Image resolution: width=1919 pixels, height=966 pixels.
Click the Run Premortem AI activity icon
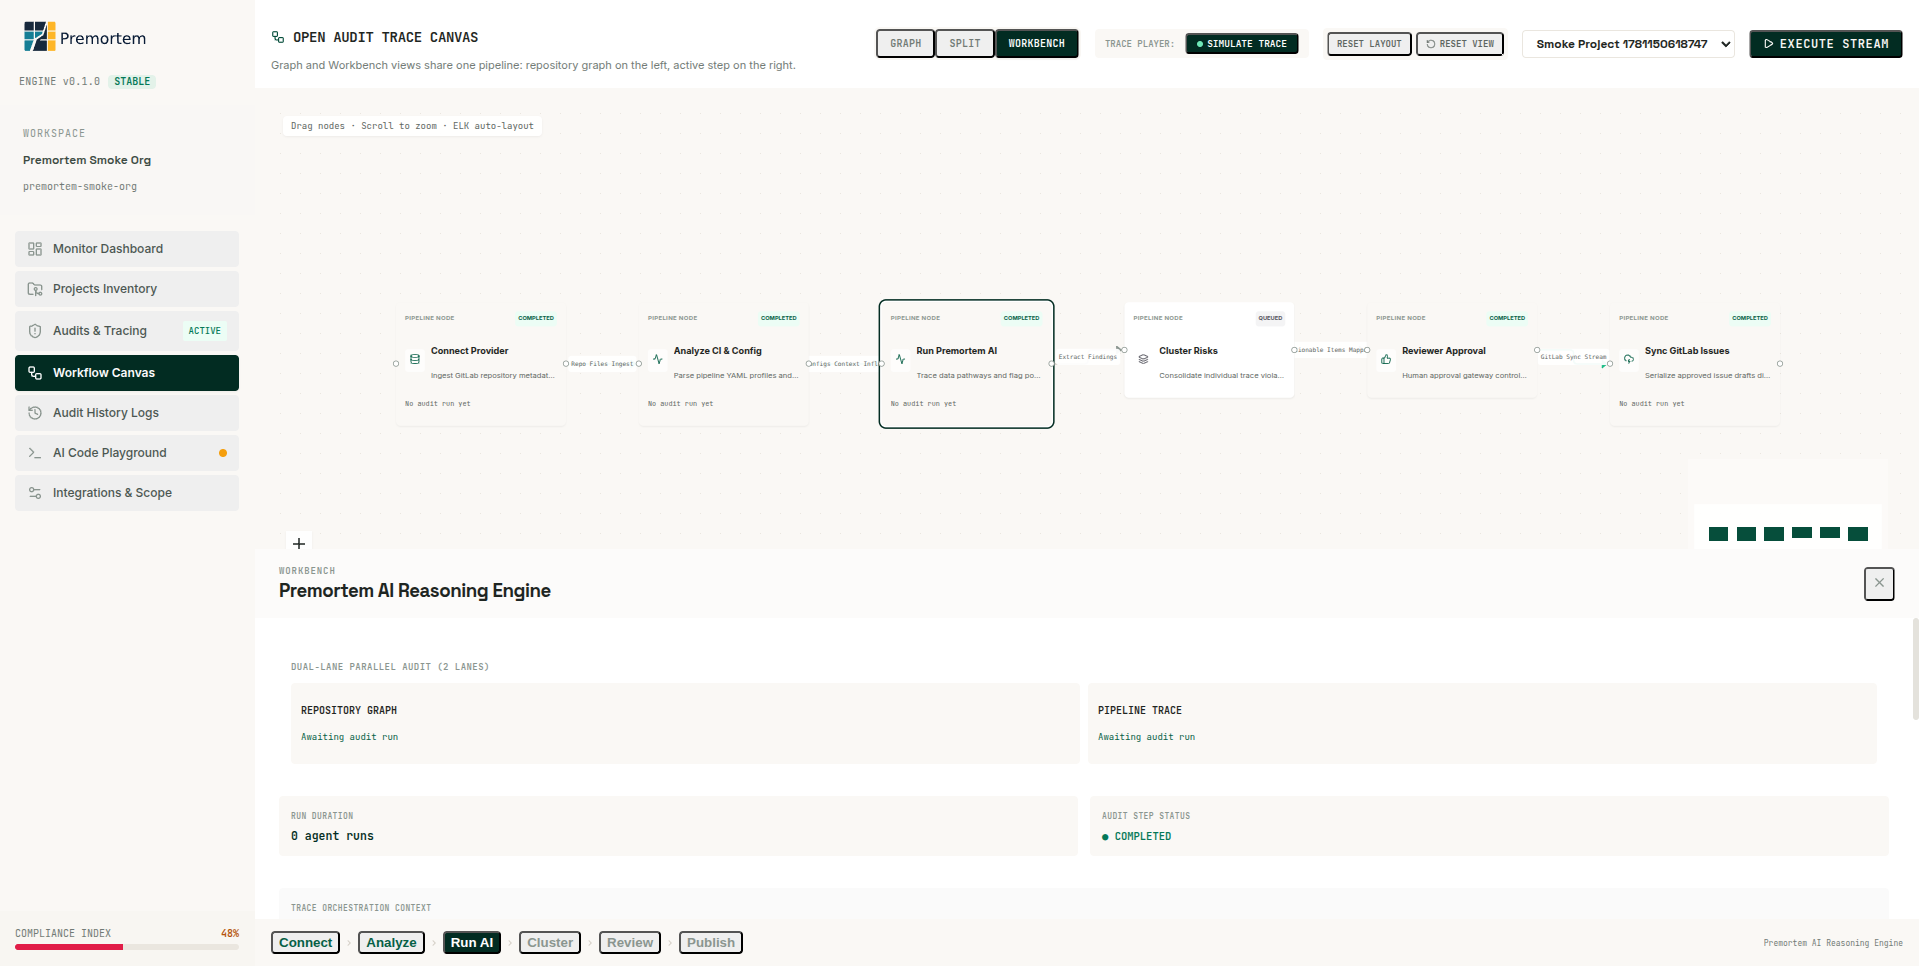pyautogui.click(x=901, y=359)
